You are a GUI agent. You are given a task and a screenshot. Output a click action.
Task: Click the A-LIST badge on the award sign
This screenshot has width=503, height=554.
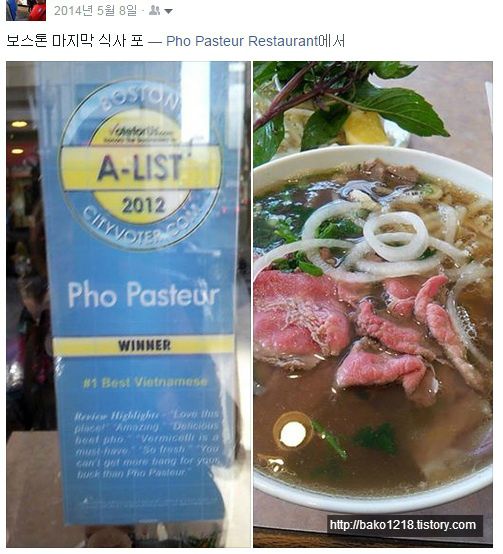[x=141, y=167]
